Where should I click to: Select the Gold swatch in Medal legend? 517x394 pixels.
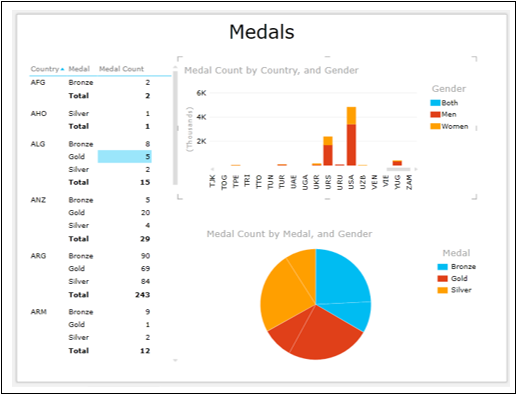442,278
